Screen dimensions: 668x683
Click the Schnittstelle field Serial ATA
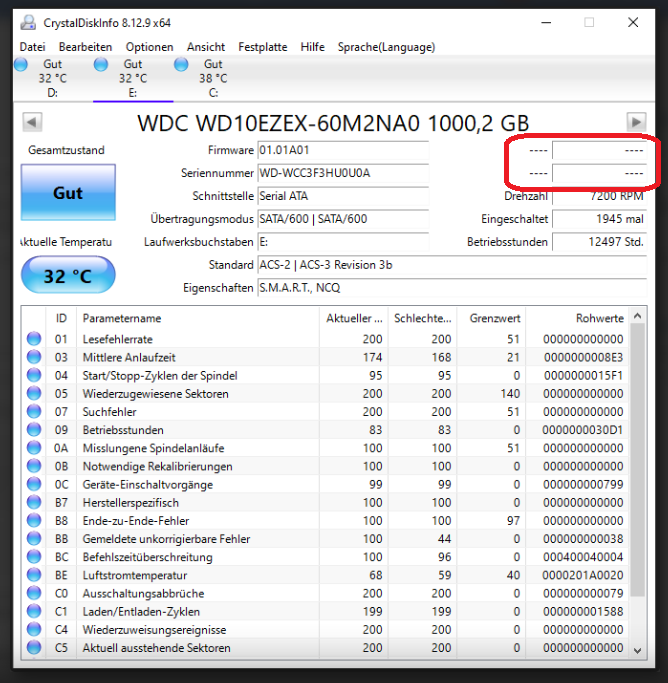click(x=343, y=196)
